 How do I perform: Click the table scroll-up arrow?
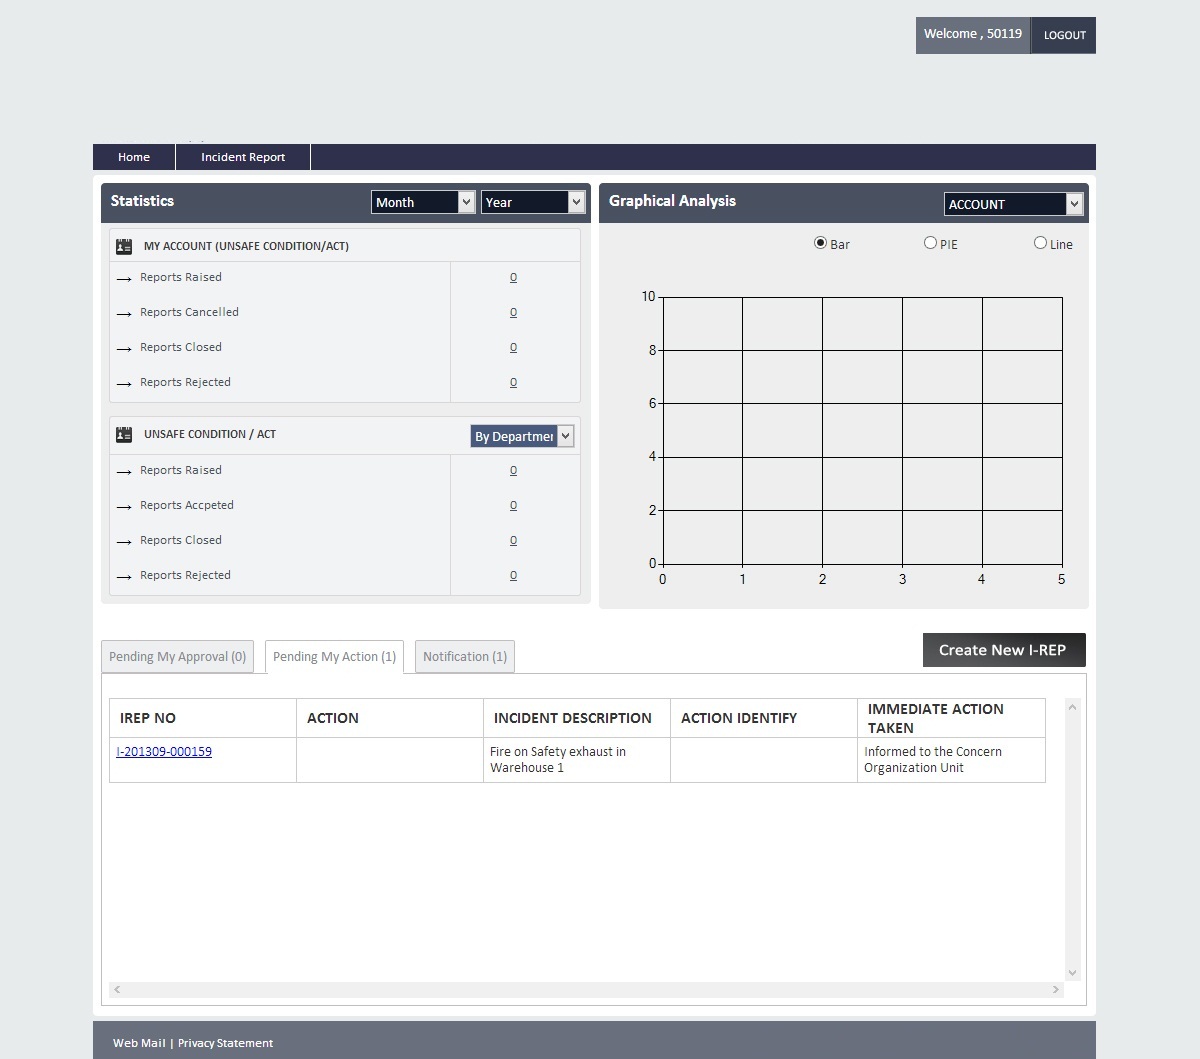click(x=1073, y=707)
